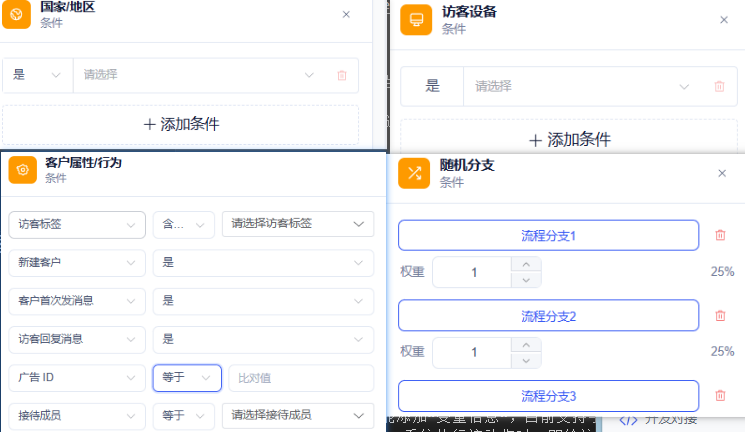
Task: Click the 是 operator label in 访客设备
Action: click(x=432, y=86)
